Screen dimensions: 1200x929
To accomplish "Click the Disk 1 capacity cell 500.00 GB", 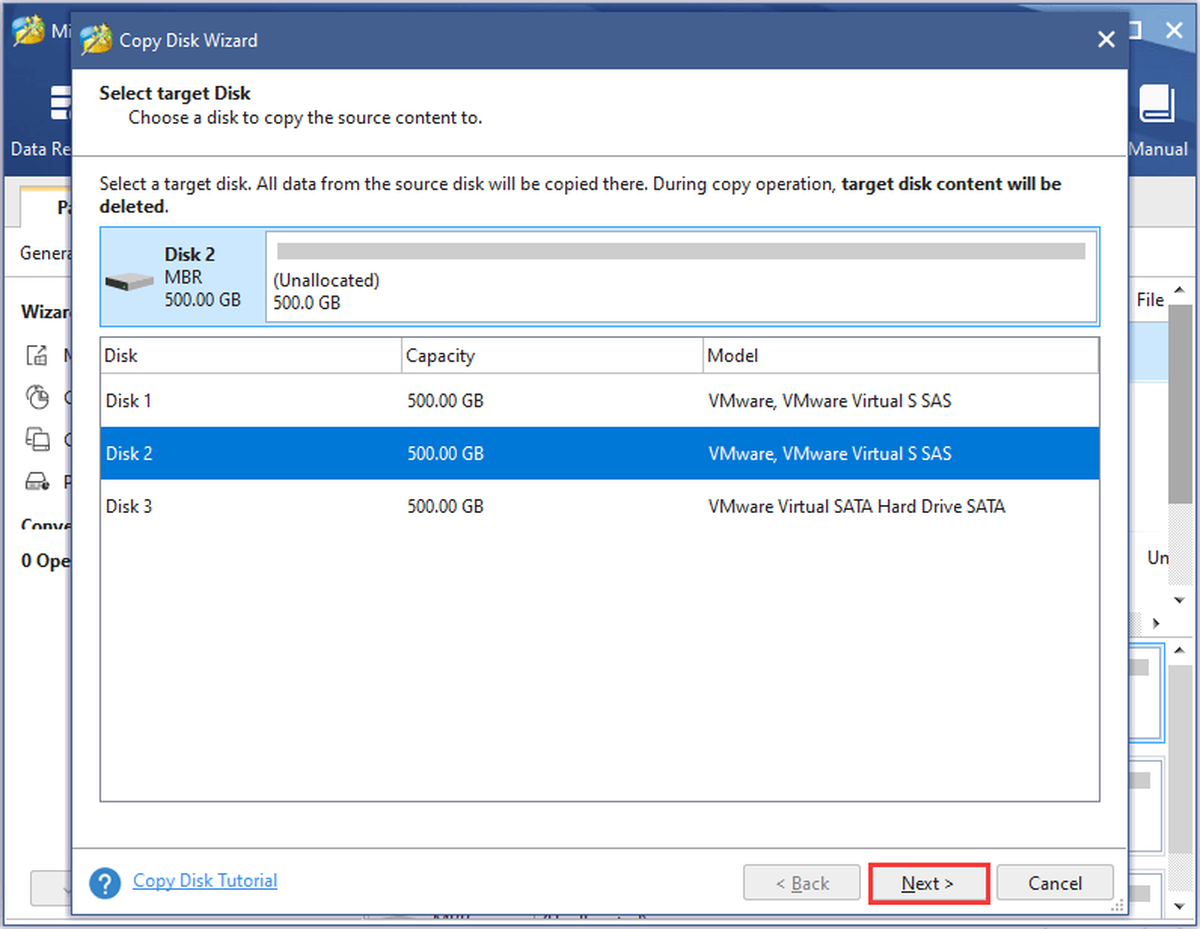I will 445,401.
